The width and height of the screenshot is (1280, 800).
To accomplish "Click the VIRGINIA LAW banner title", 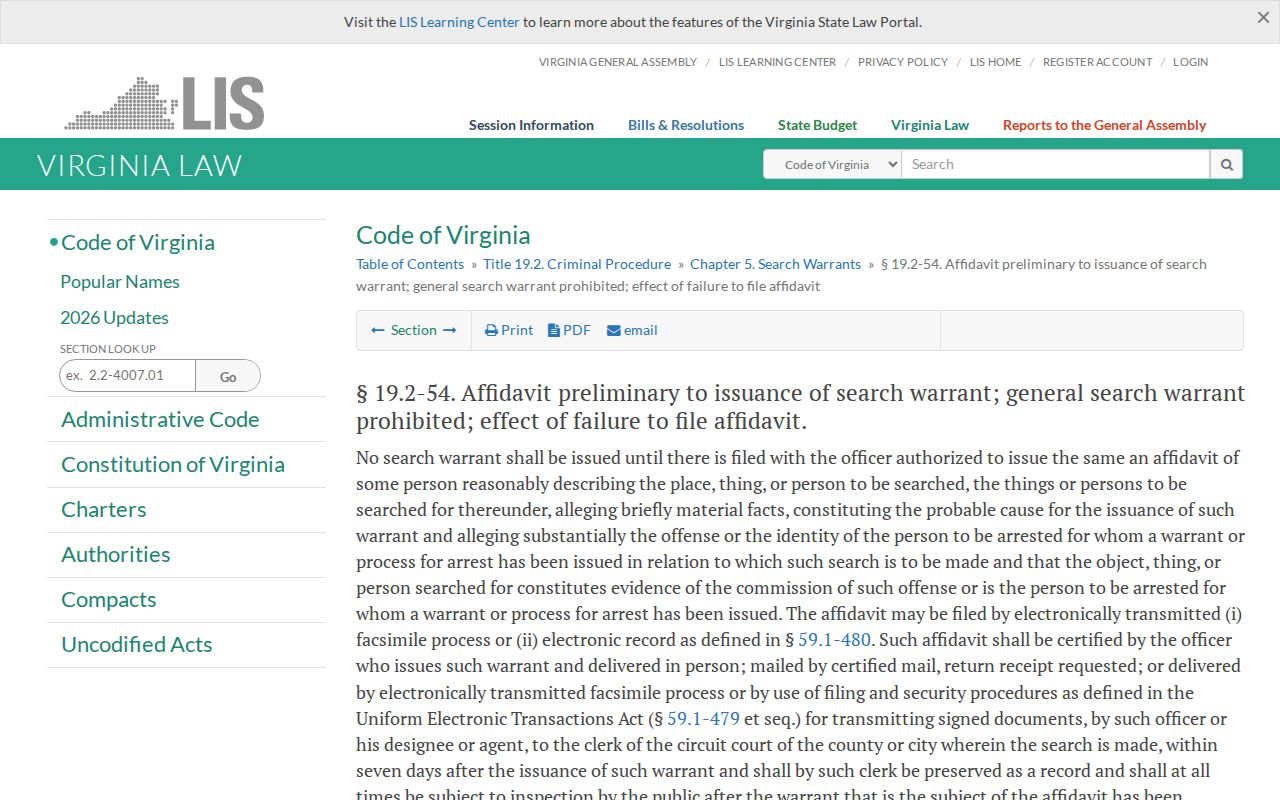I will [x=140, y=165].
